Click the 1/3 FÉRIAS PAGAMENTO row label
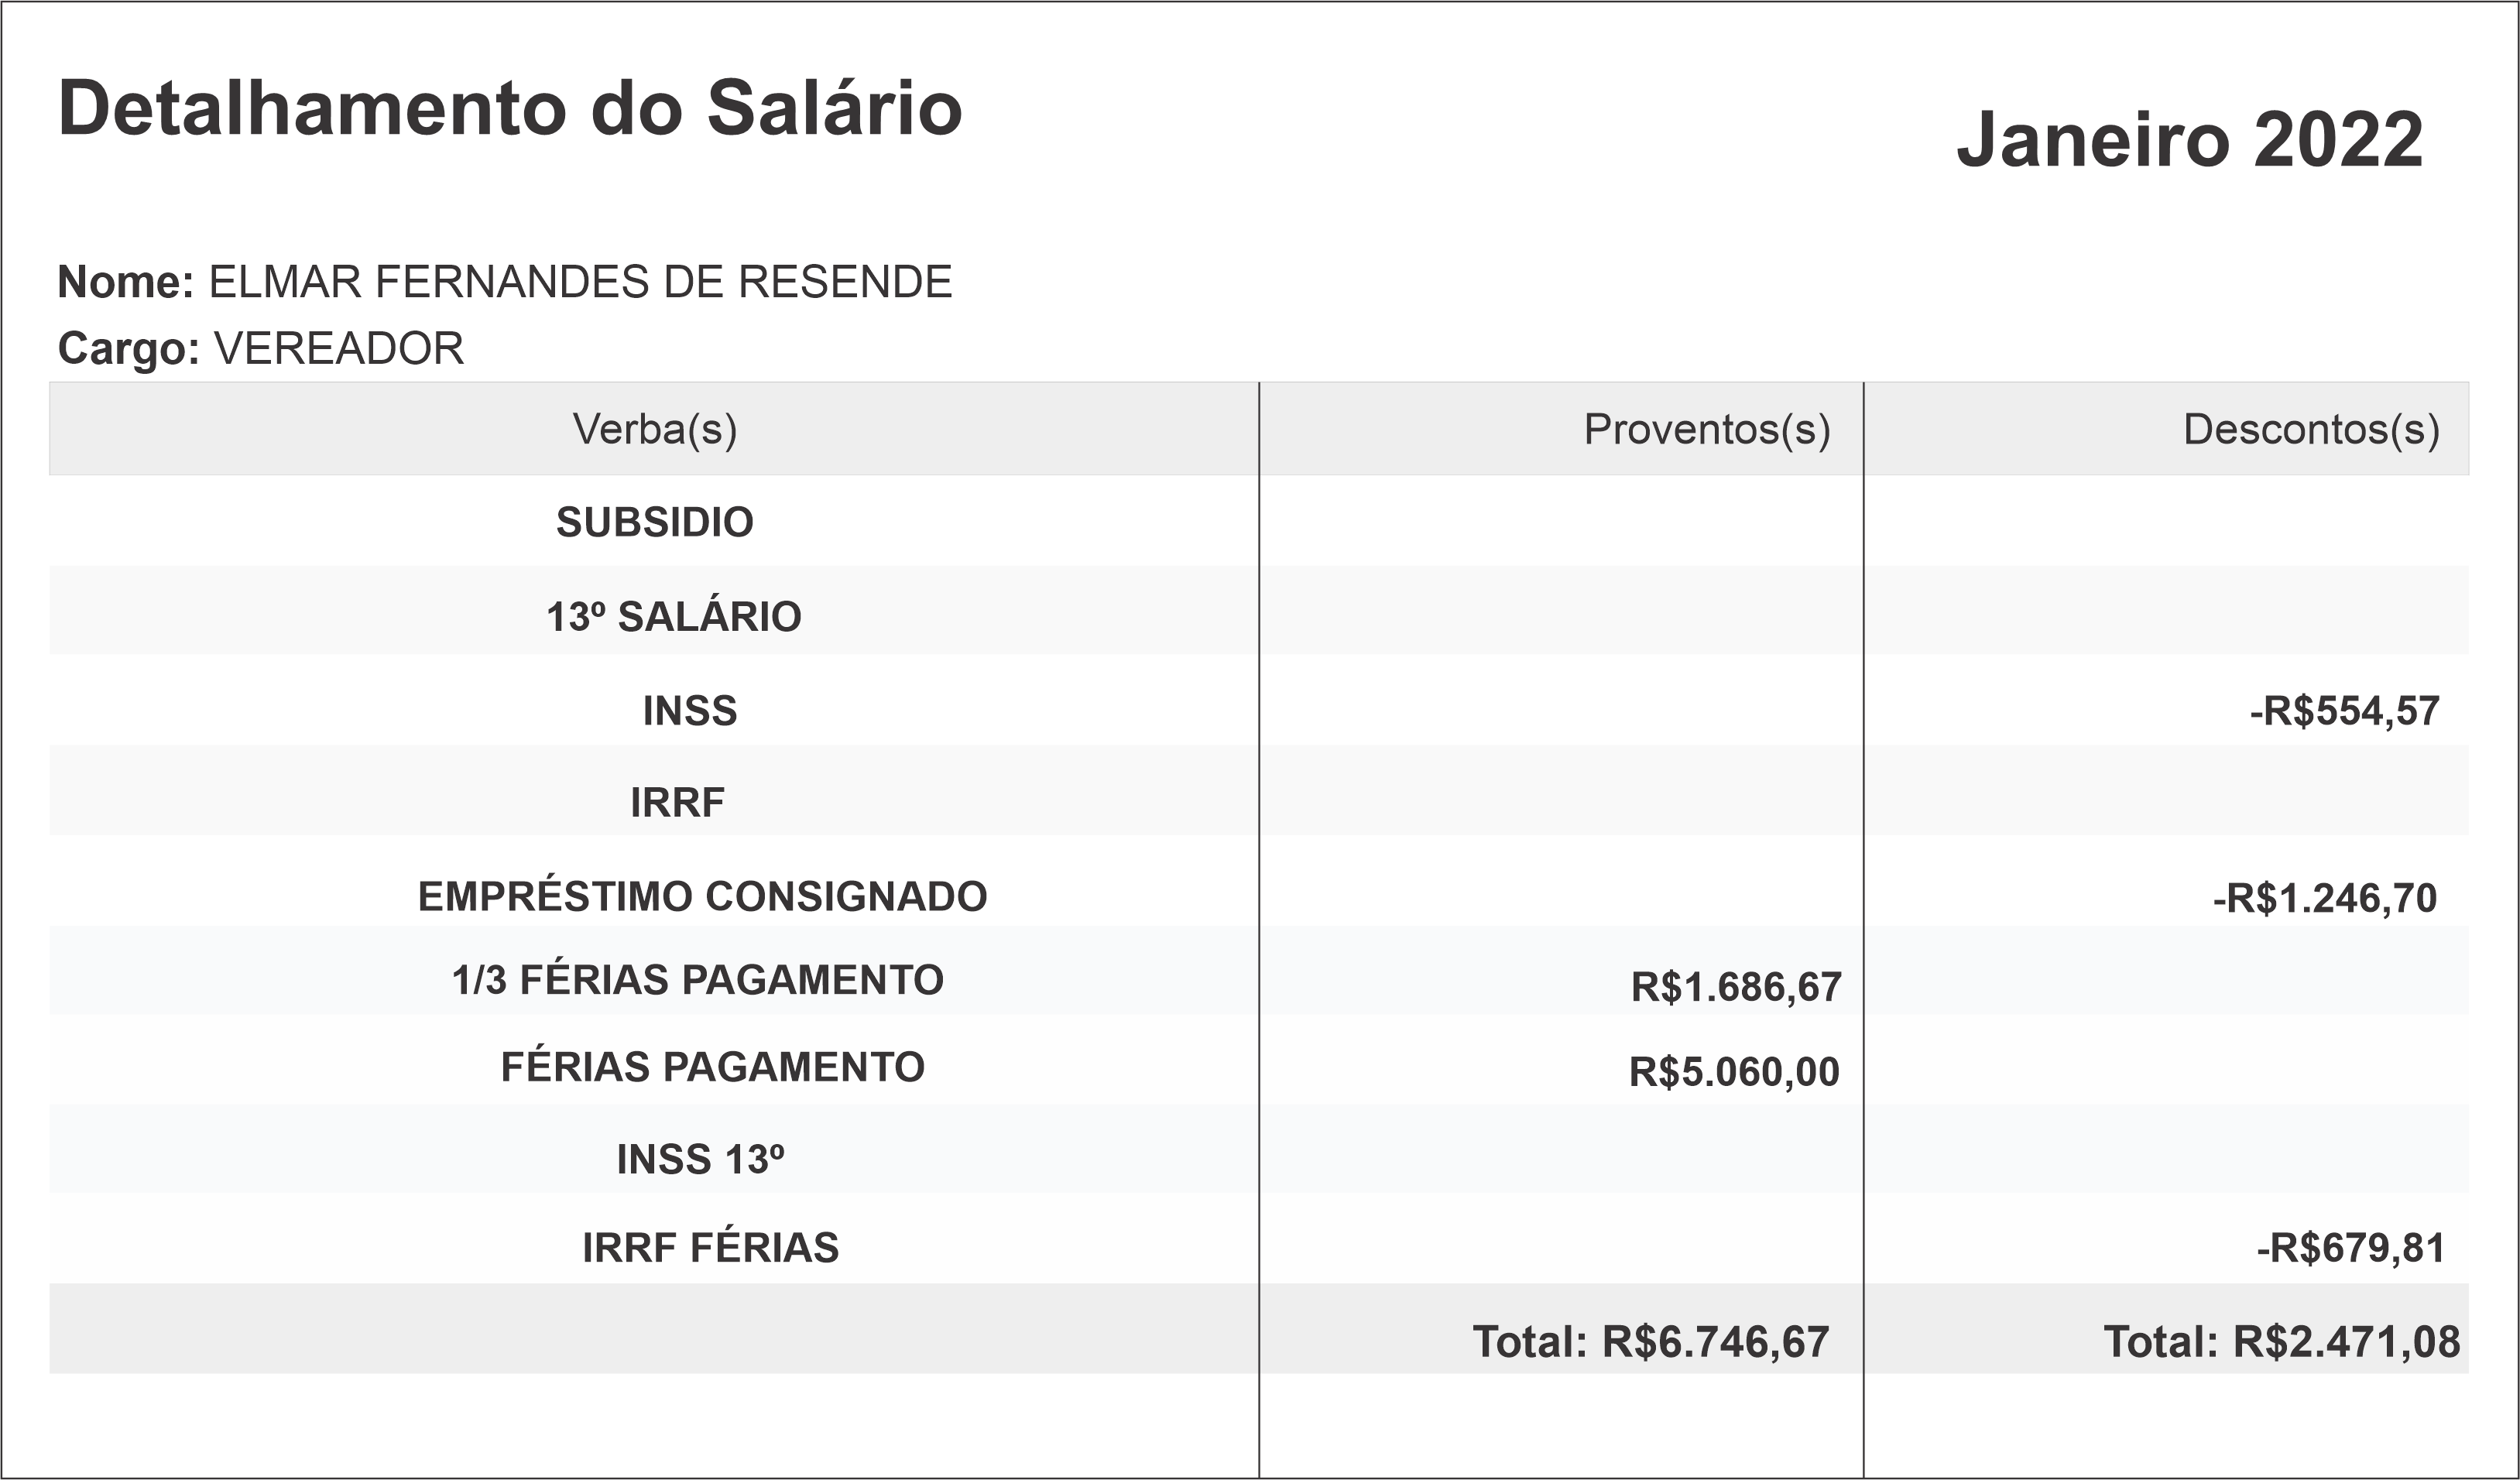Viewport: 2520px width, 1480px height. (x=697, y=980)
